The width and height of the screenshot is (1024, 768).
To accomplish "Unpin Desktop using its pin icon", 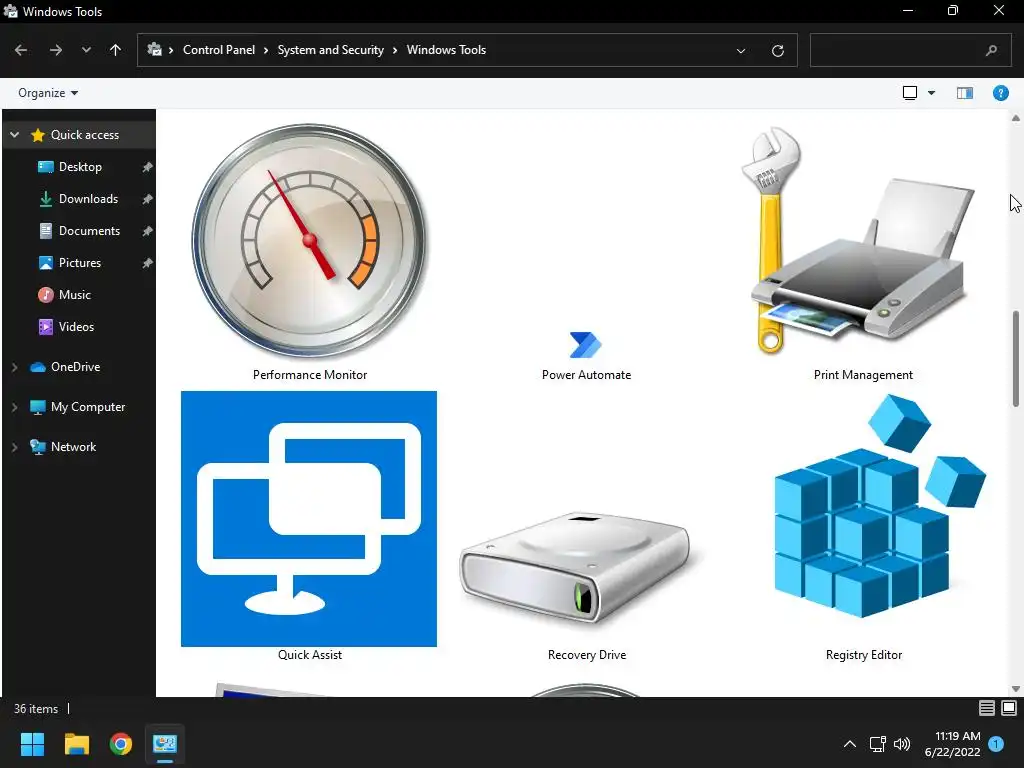I will pyautogui.click(x=148, y=167).
